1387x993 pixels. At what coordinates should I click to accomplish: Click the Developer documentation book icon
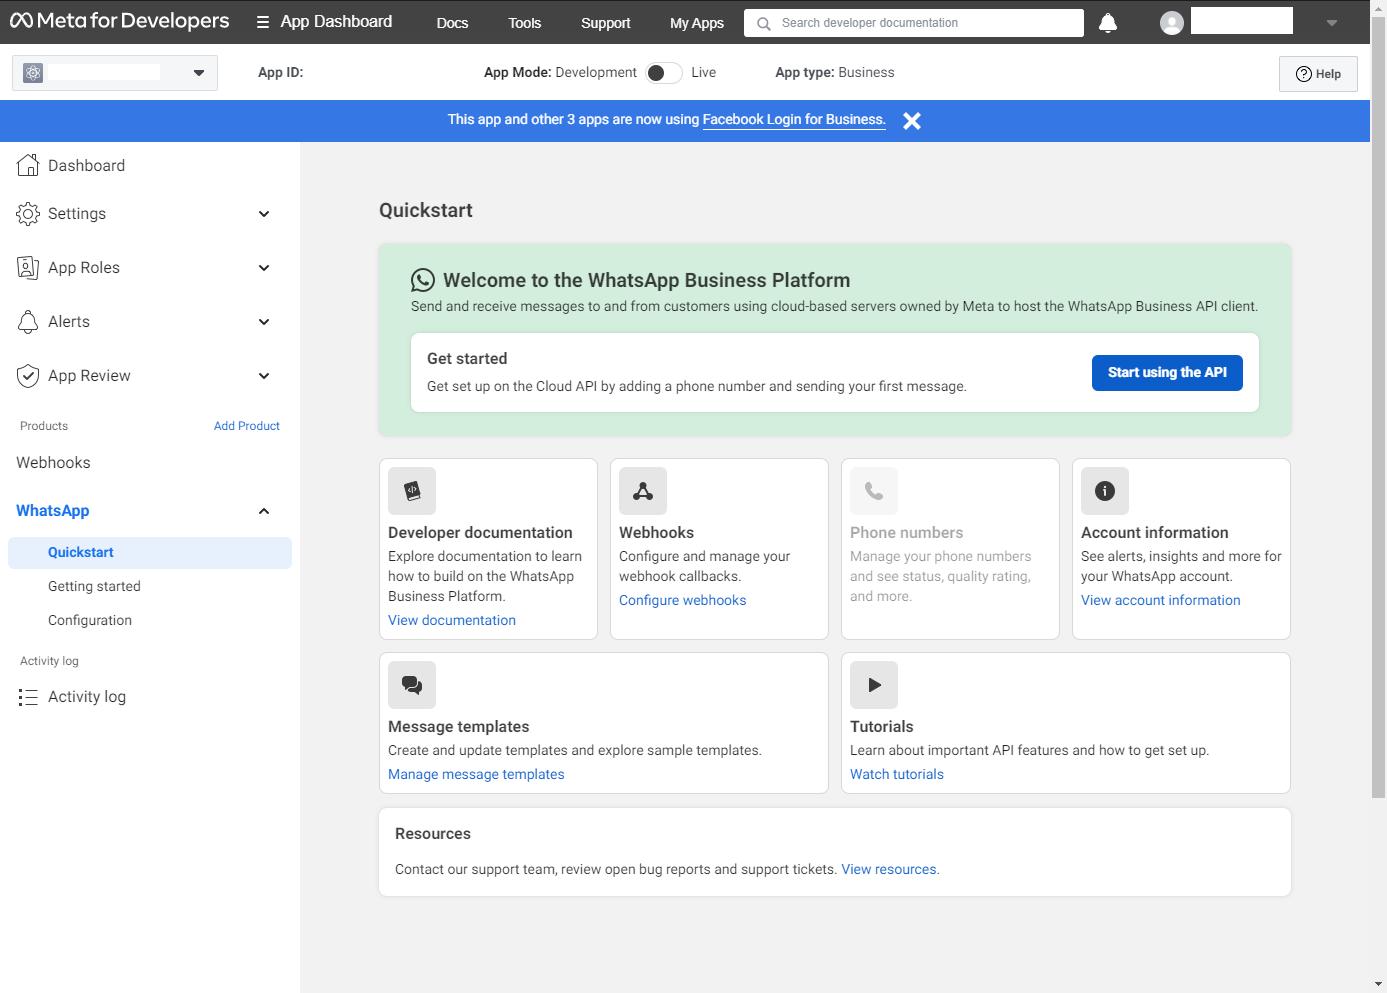pyautogui.click(x=412, y=491)
